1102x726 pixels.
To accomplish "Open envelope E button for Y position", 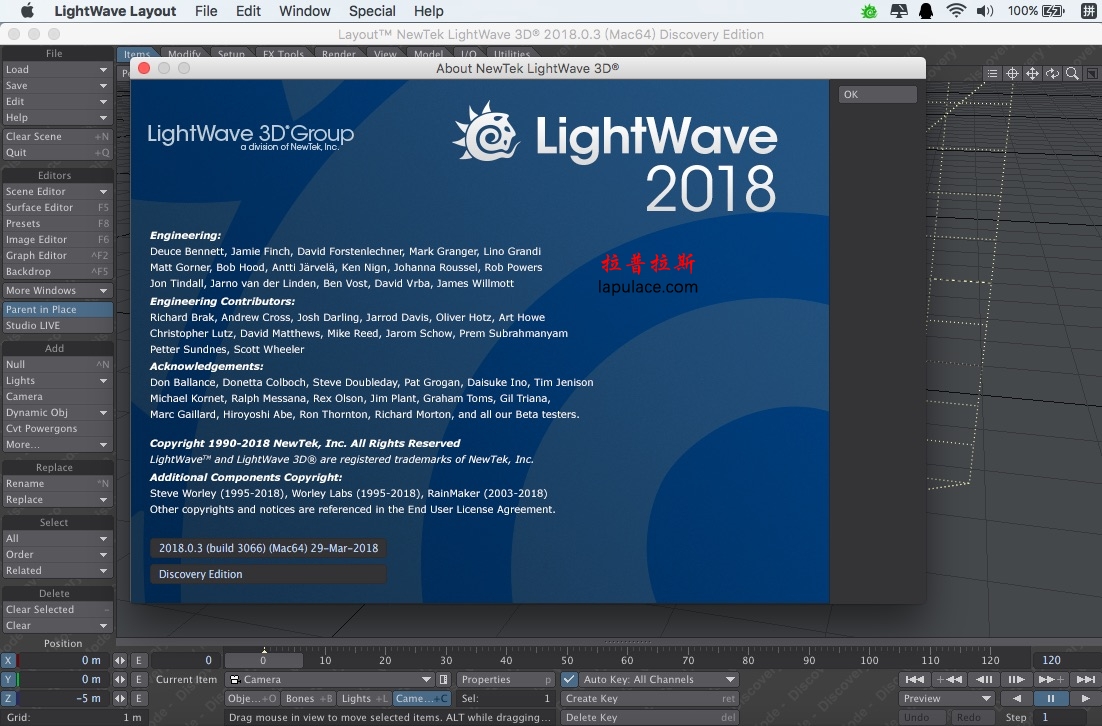I will pos(138,680).
